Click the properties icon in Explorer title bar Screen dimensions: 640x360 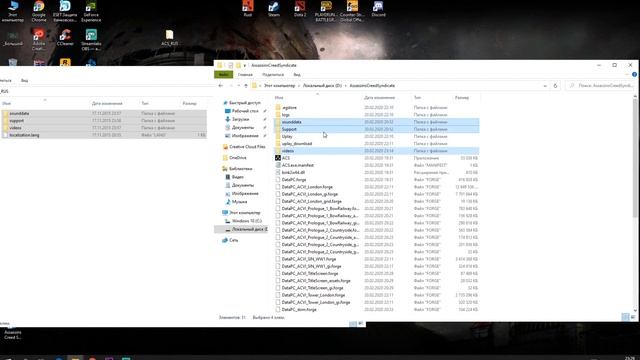pyautogui.click(x=231, y=65)
